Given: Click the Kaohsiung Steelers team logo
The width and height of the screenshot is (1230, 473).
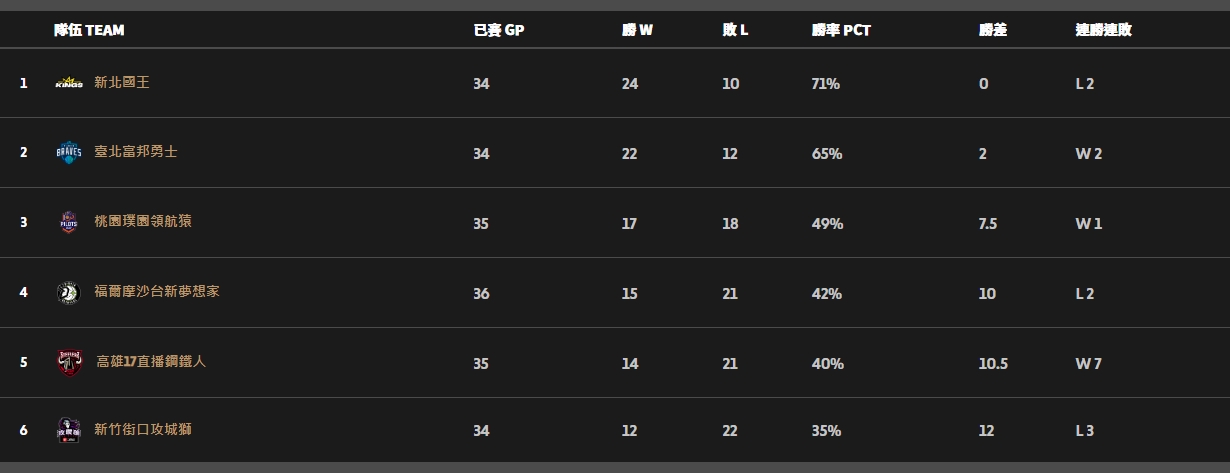Looking at the screenshot, I should [69, 362].
